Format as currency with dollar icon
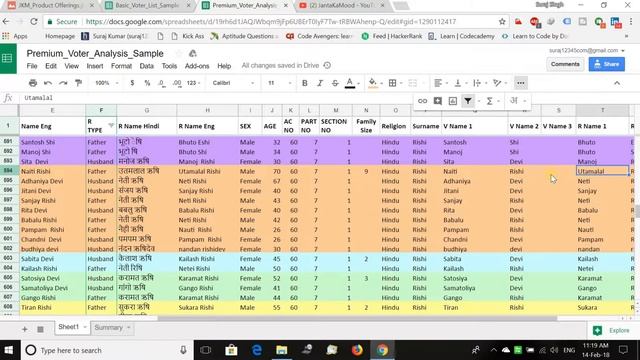 click(x=132, y=83)
